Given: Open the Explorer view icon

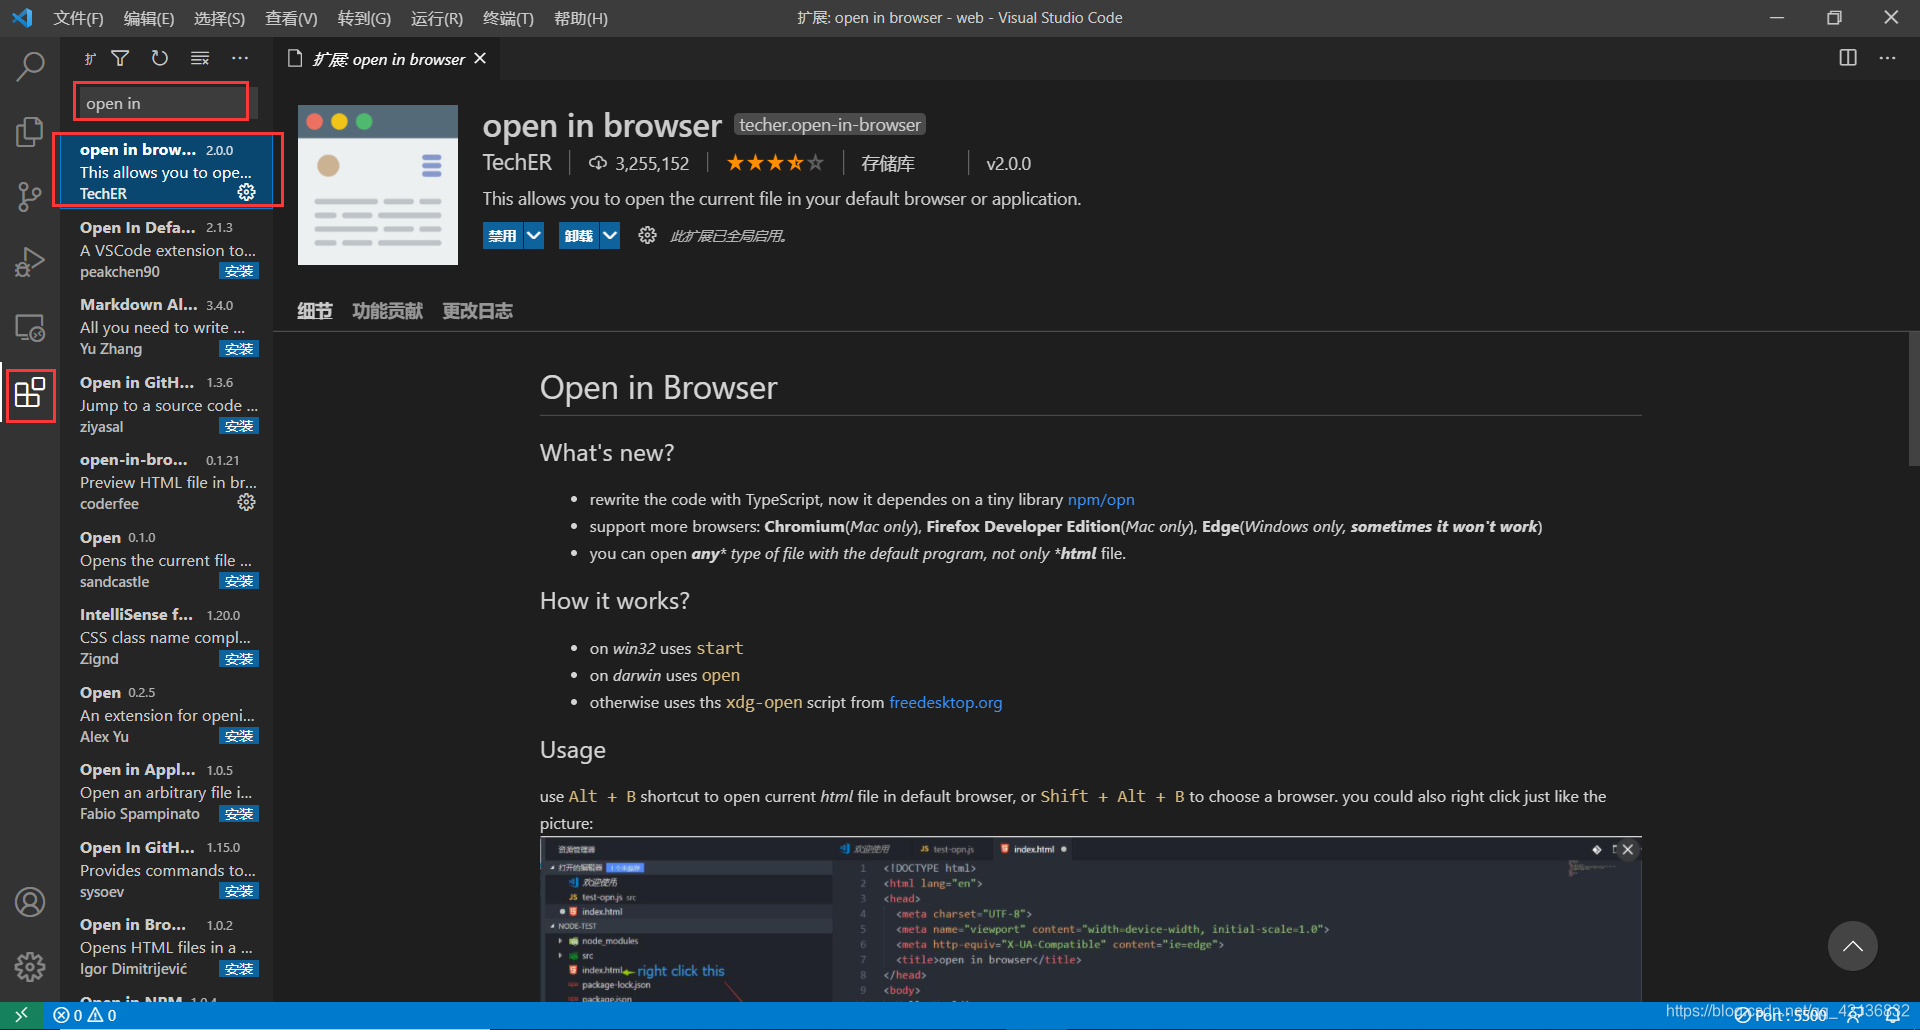Looking at the screenshot, I should (x=30, y=131).
